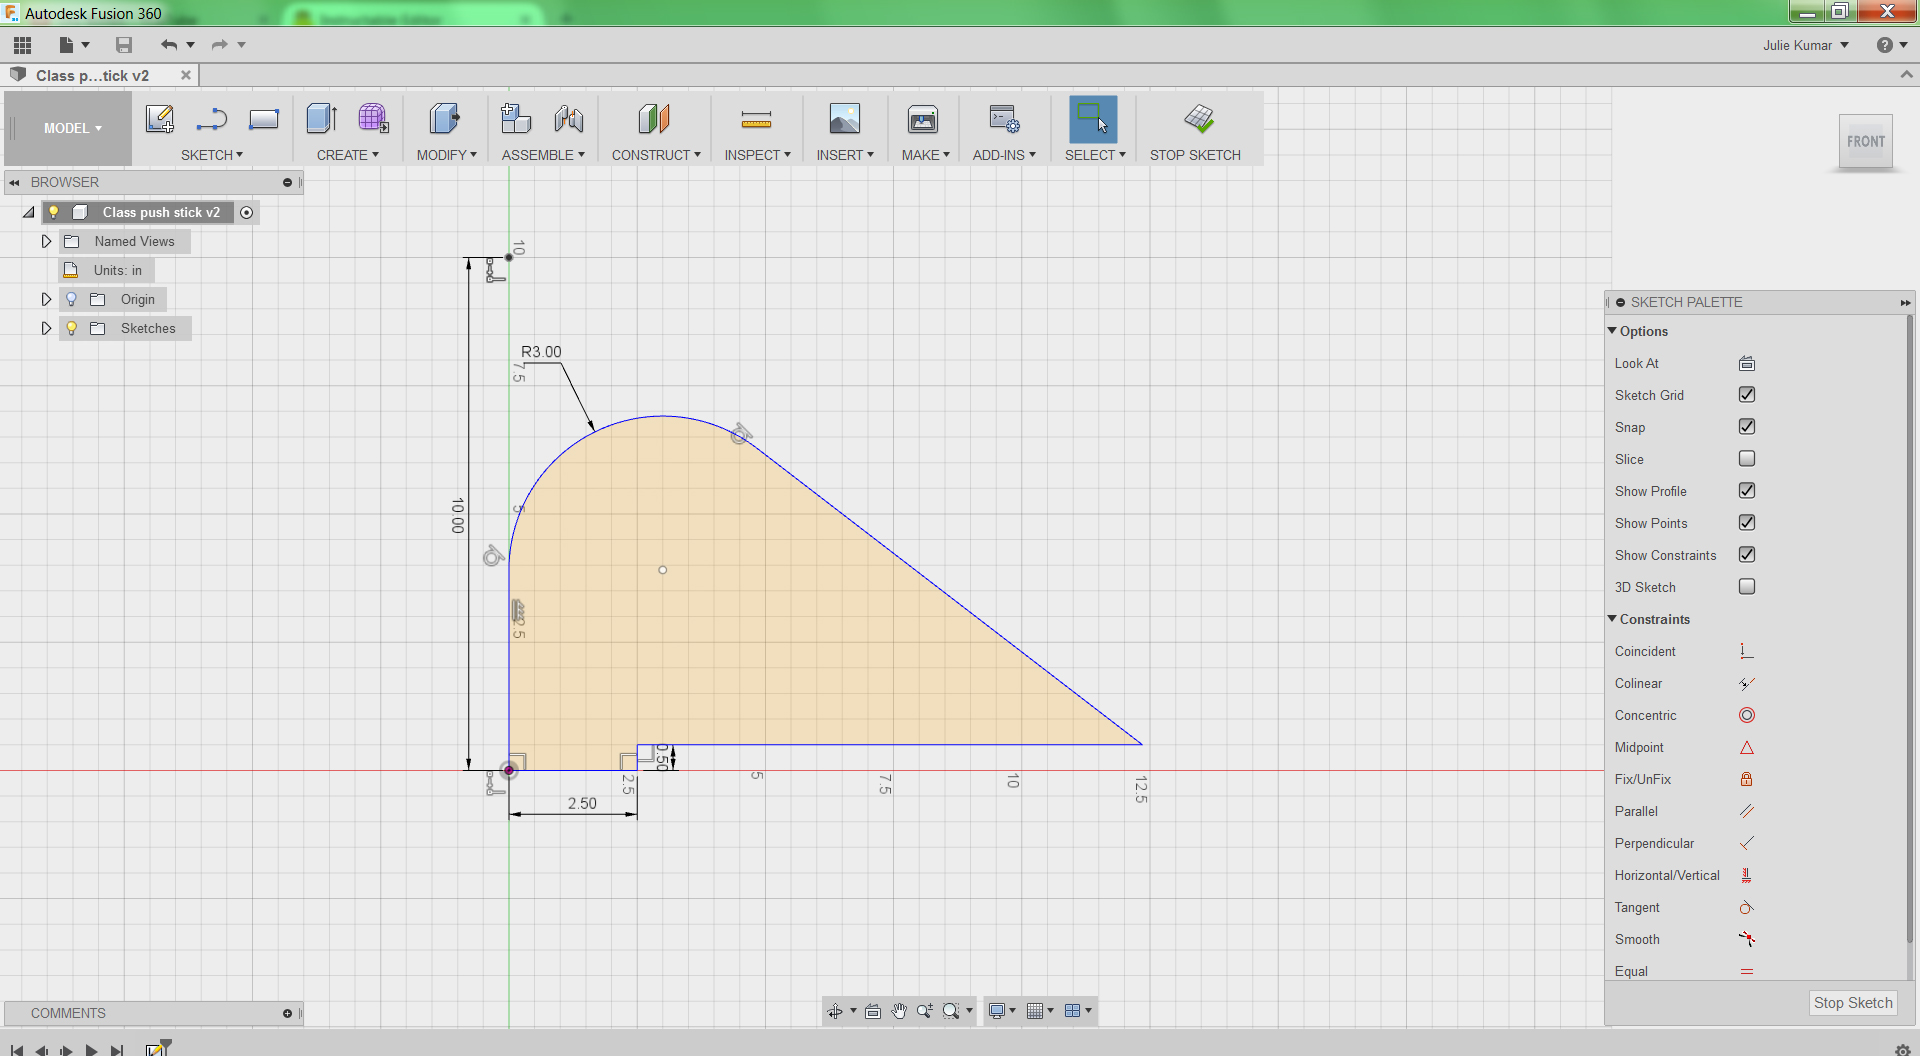Select the Concentric constraint icon
Image resolution: width=1920 pixels, height=1056 pixels.
point(1747,716)
